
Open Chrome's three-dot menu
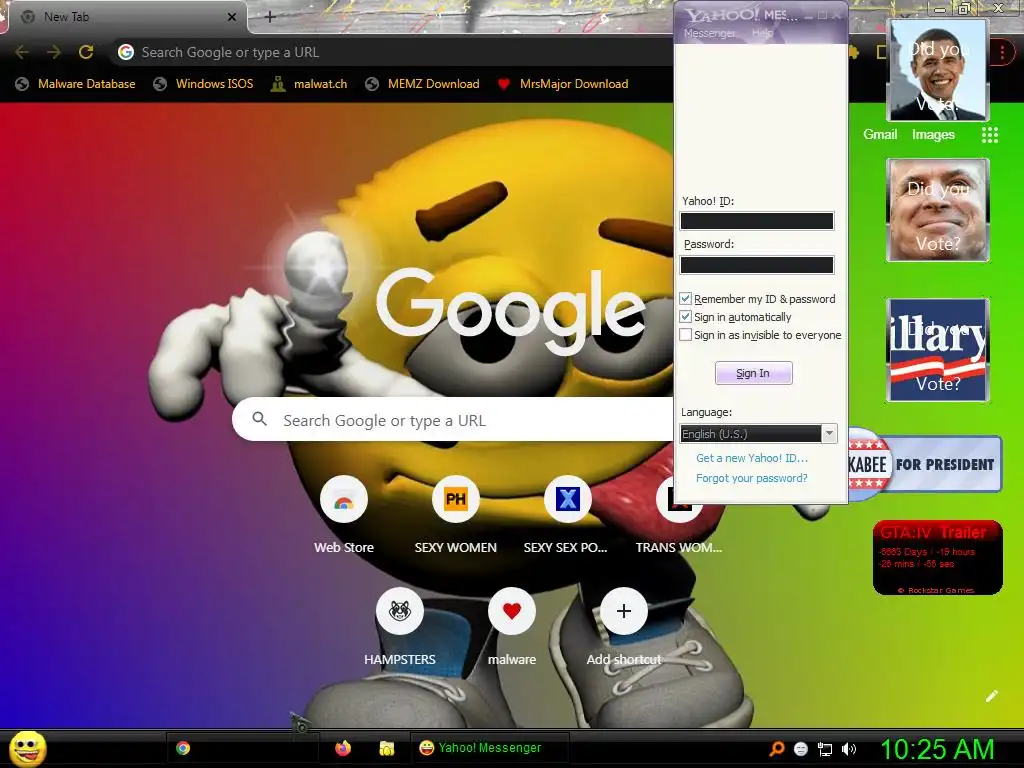pyautogui.click(x=1002, y=52)
